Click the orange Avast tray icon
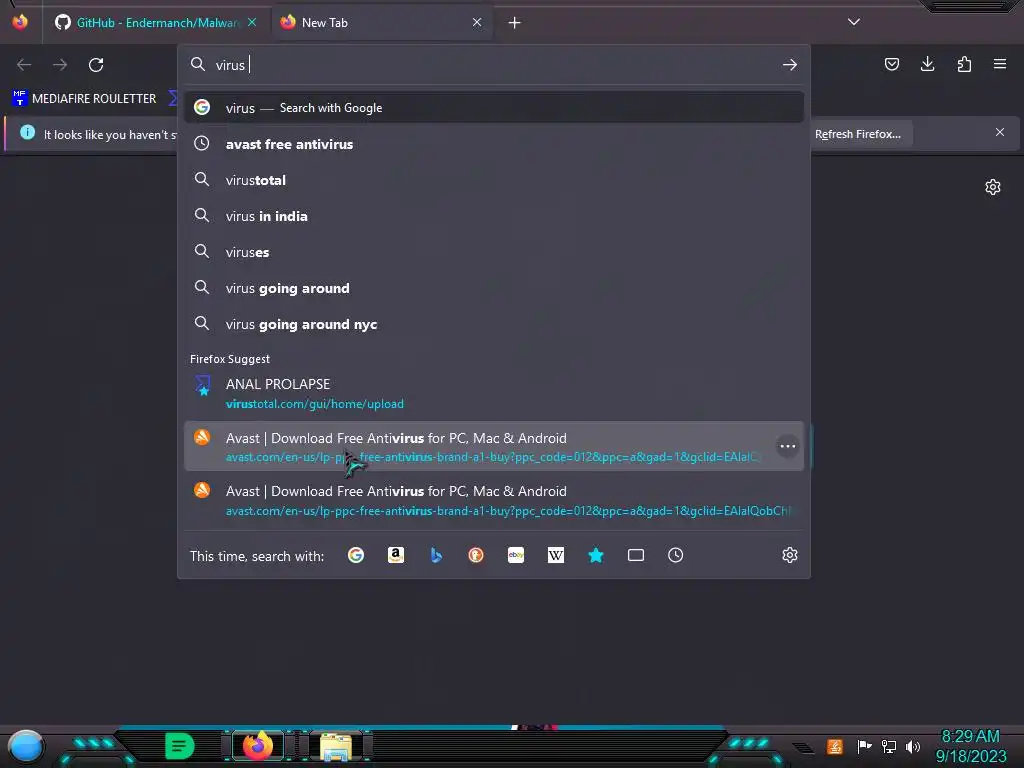The image size is (1024, 768). click(x=835, y=746)
